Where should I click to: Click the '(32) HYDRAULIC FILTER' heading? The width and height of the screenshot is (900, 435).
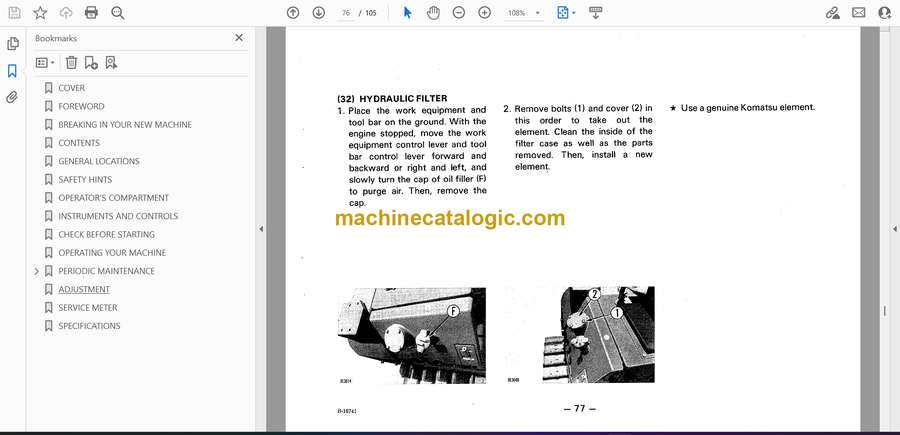[x=392, y=99]
